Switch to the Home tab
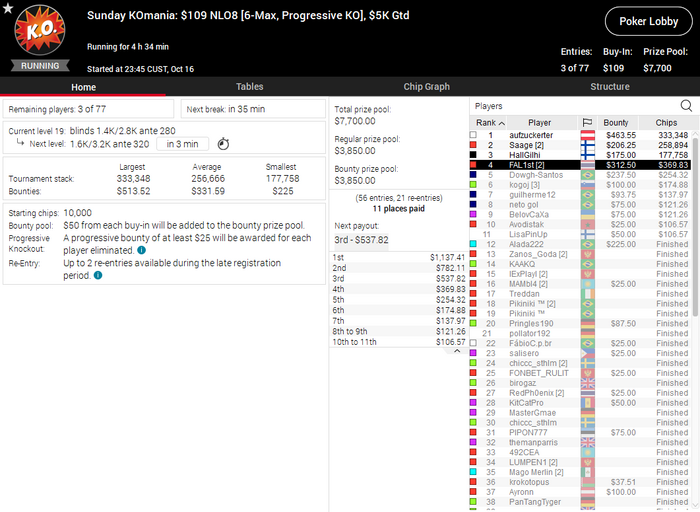The width and height of the screenshot is (700, 512). click(x=83, y=87)
